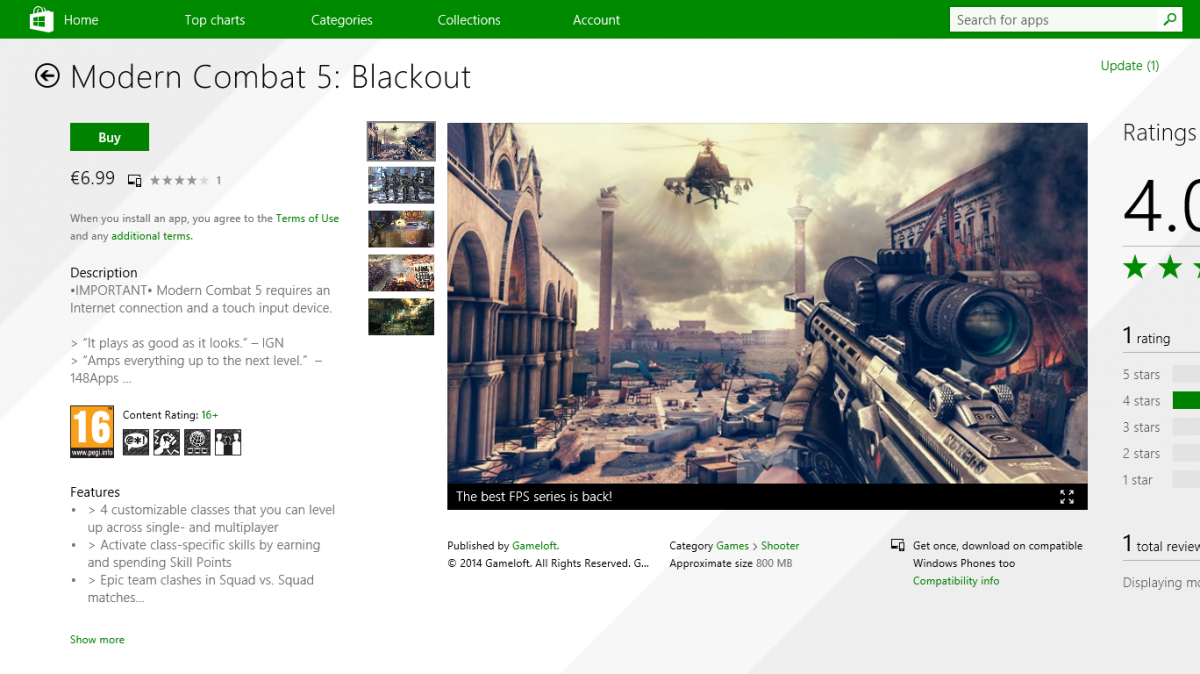
Task: Click the Description heading
Action: coord(104,272)
